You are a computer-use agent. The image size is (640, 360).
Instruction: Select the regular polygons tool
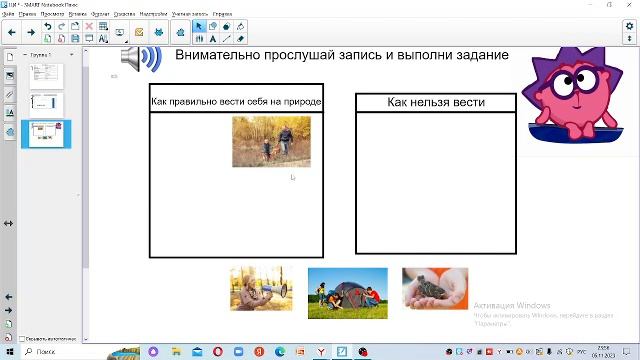(227, 26)
